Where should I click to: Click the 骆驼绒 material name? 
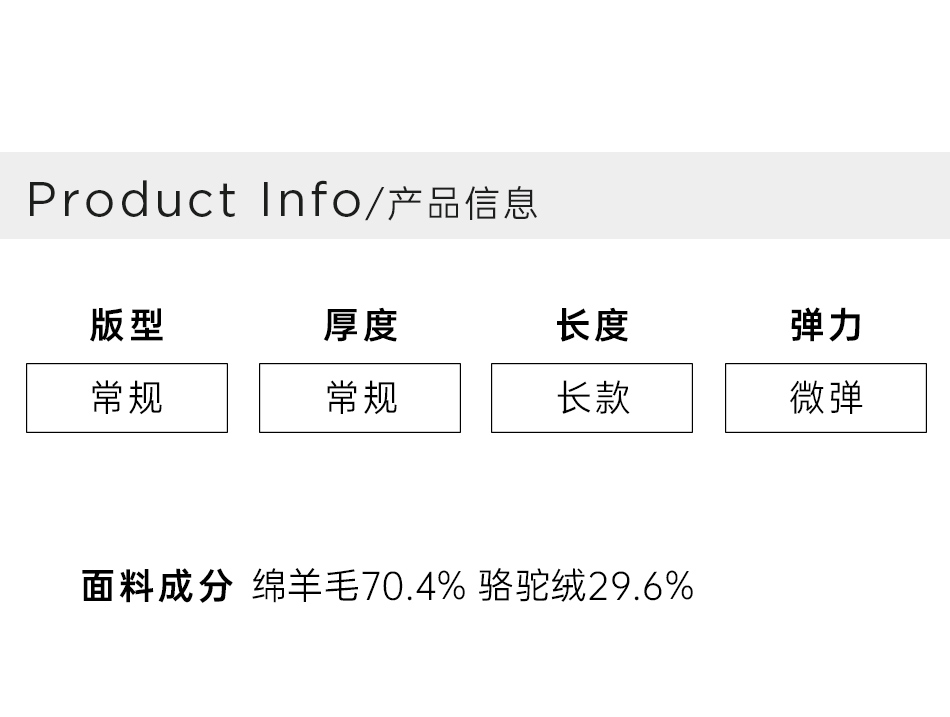click(x=532, y=586)
